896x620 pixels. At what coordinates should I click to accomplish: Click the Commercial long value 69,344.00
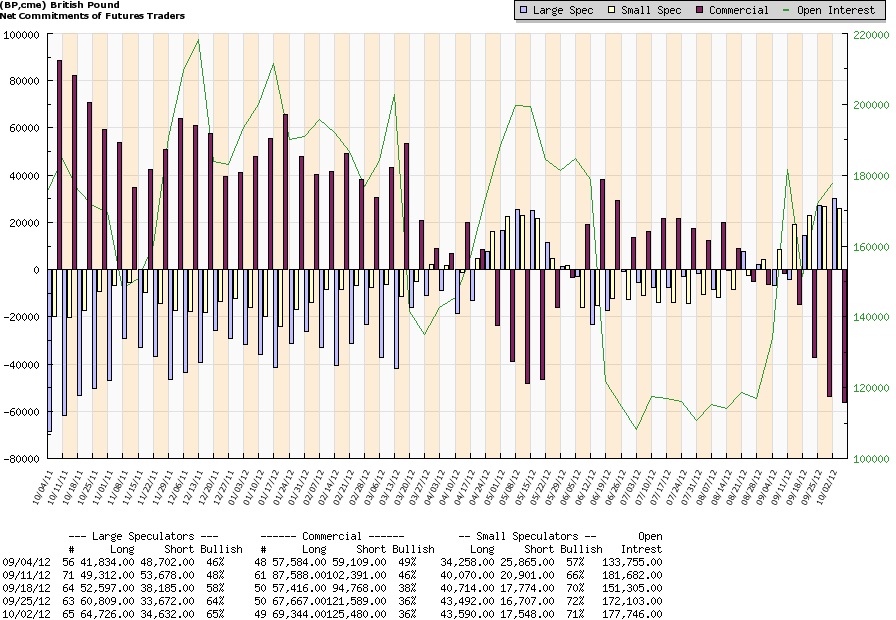pos(299,614)
